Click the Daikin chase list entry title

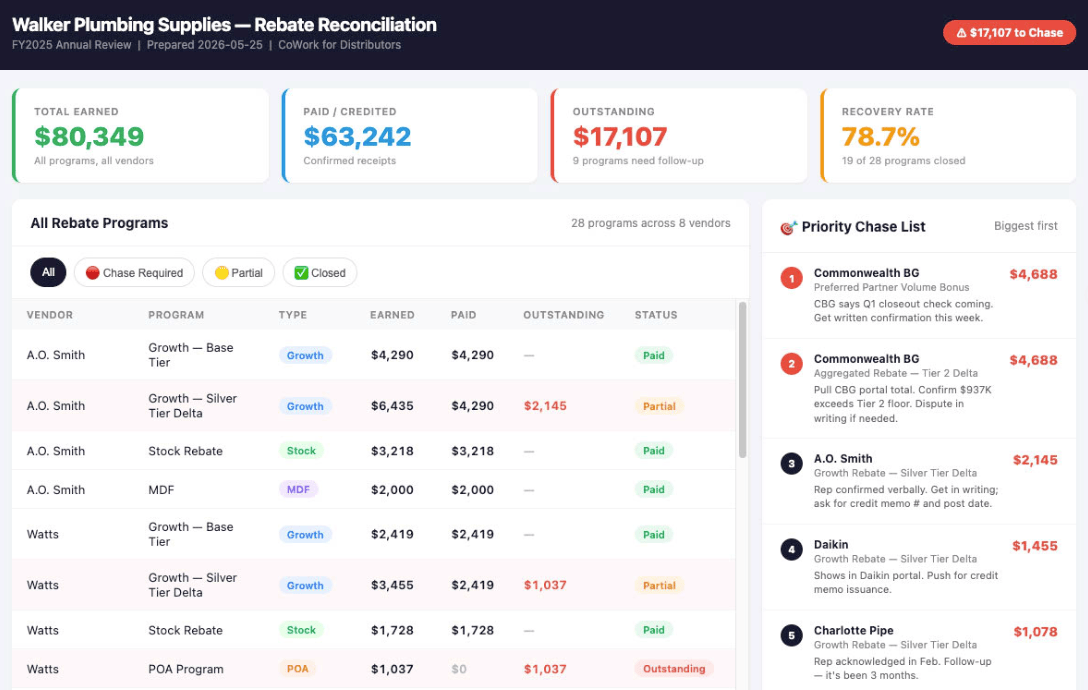click(831, 545)
